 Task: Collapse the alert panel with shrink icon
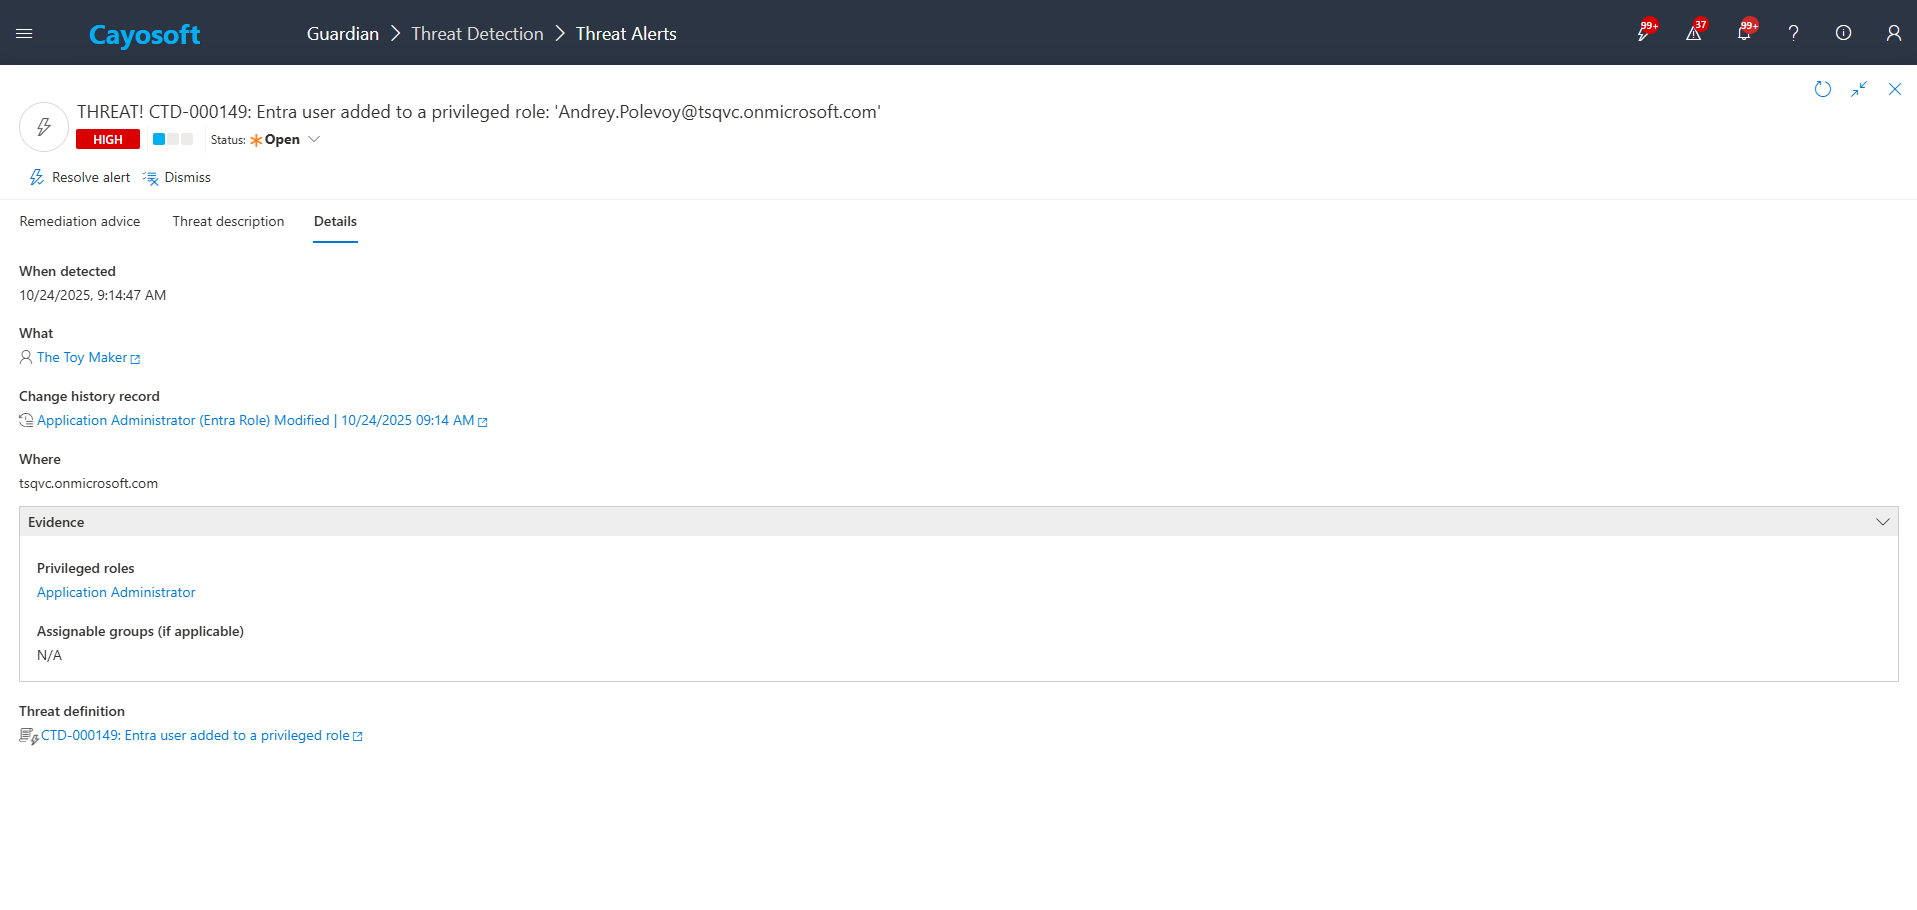pos(1858,89)
